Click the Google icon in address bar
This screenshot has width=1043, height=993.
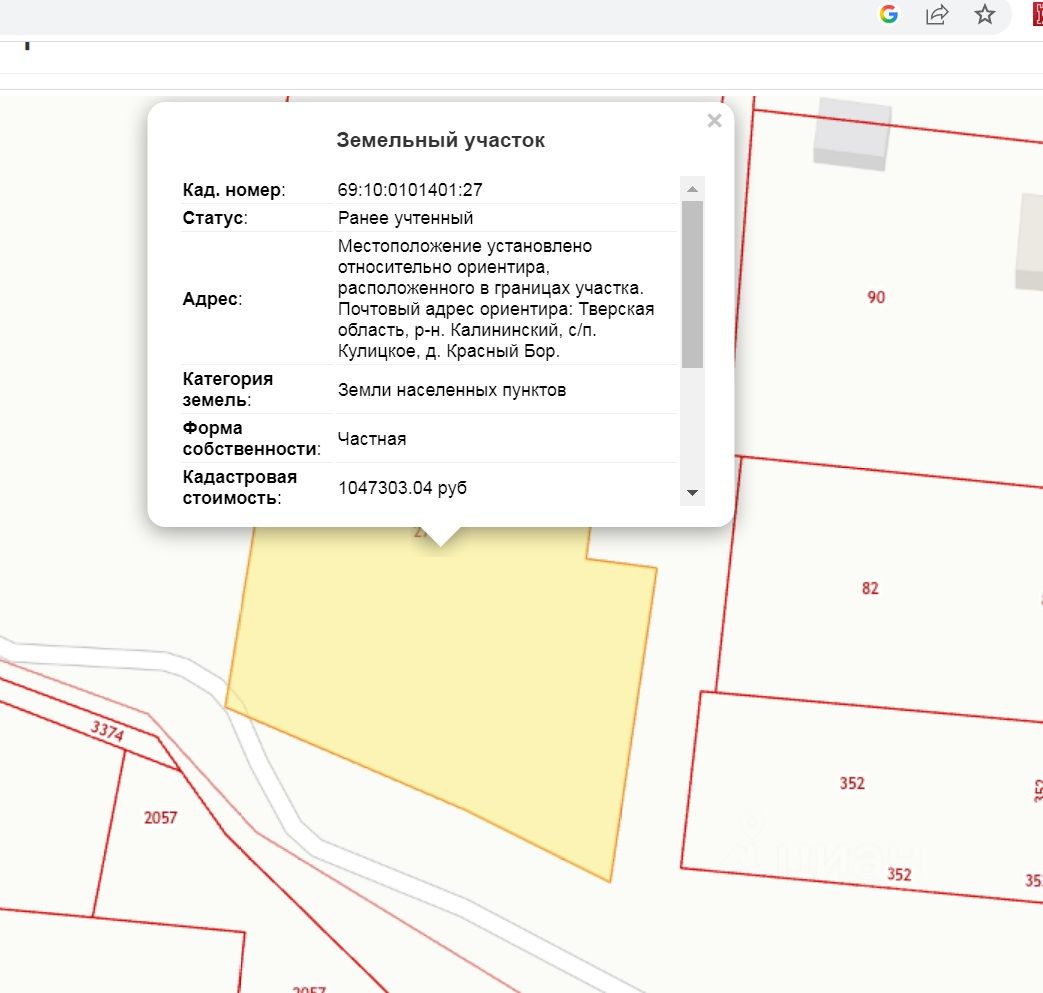[889, 14]
